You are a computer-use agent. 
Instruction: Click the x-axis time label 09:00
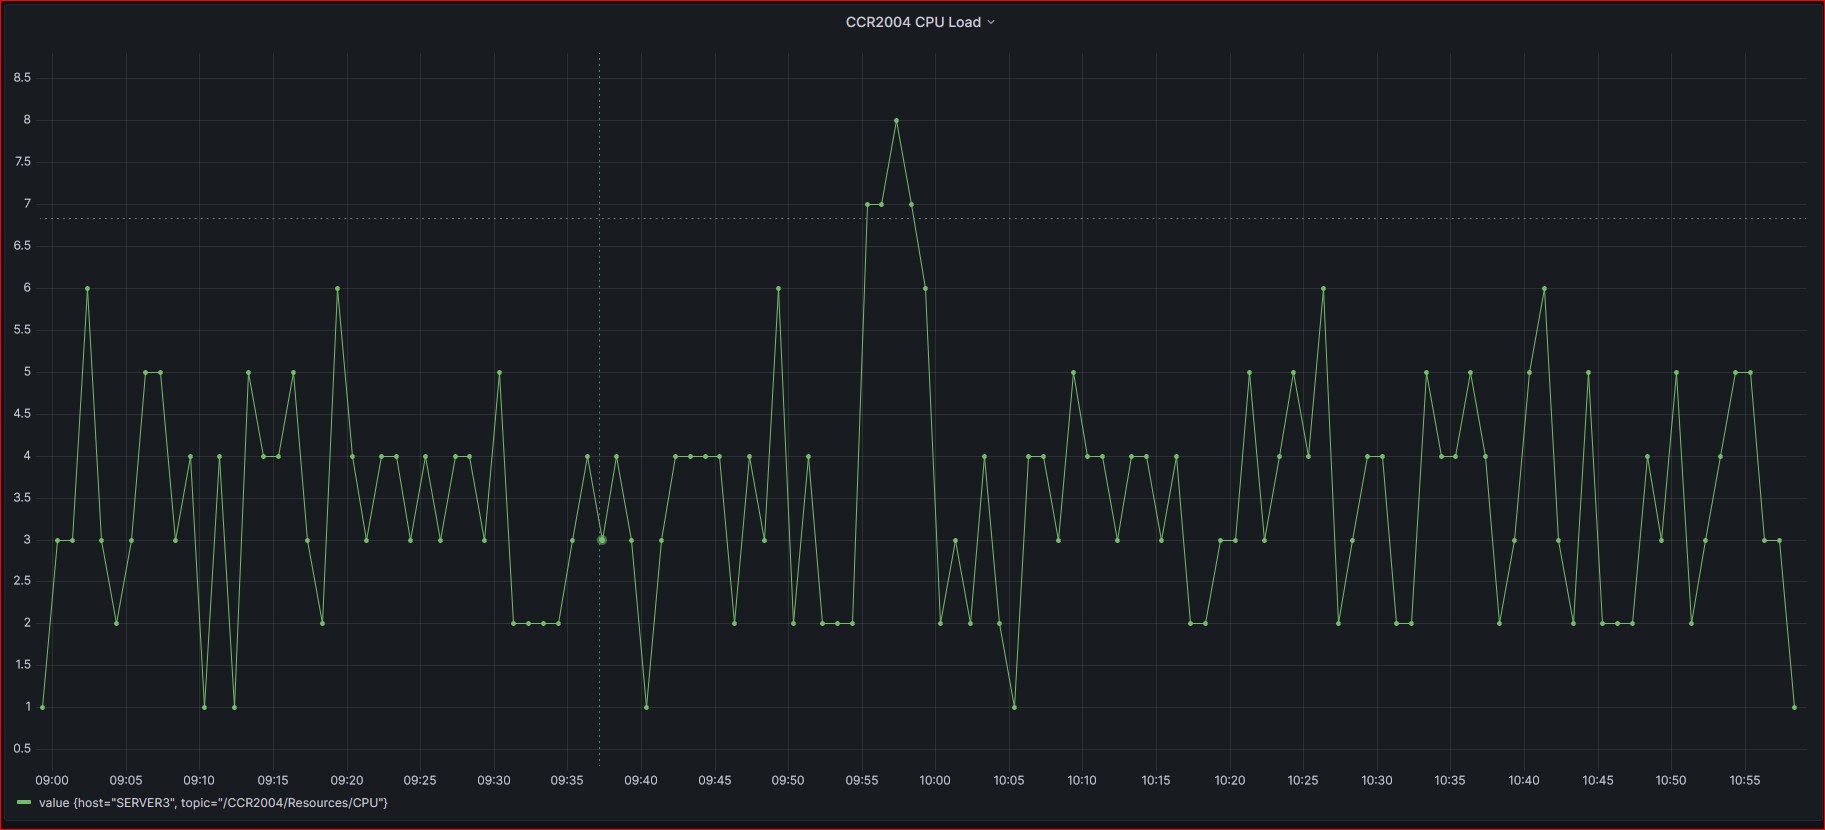click(52, 780)
